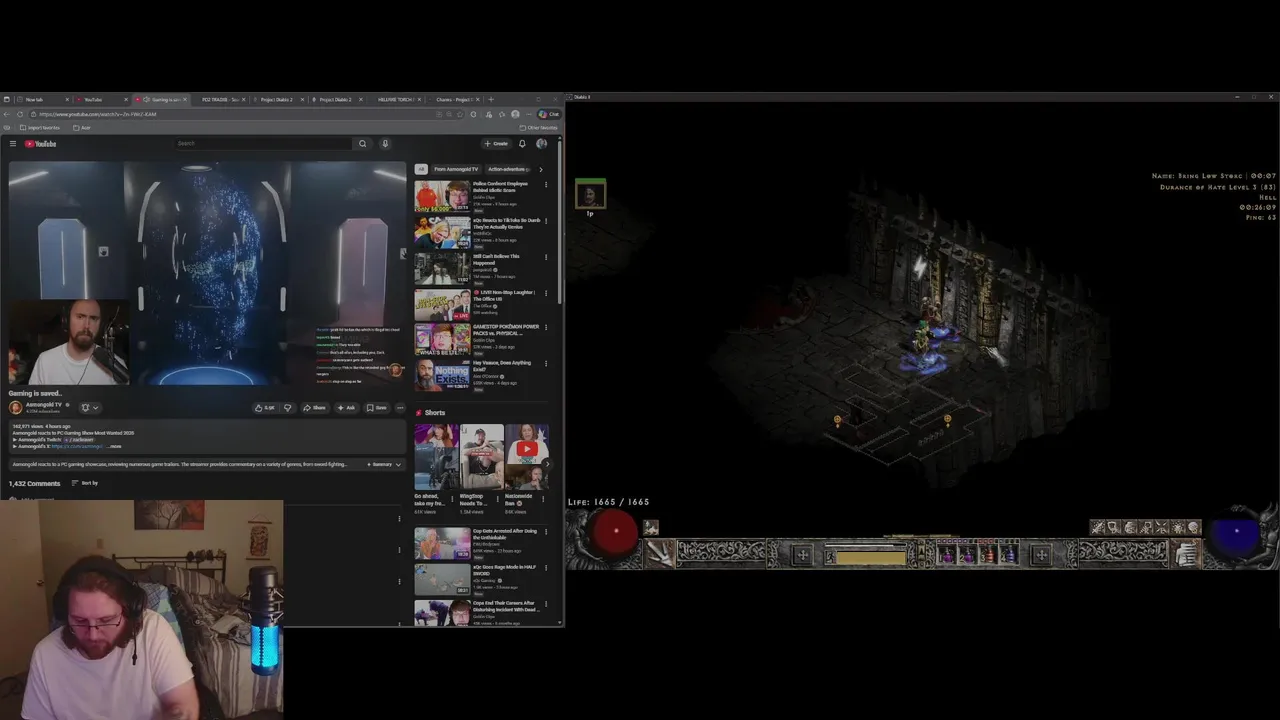Click the last Diablo mini-panel menu icon
The image size is (1280, 720).
[x=1192, y=528]
